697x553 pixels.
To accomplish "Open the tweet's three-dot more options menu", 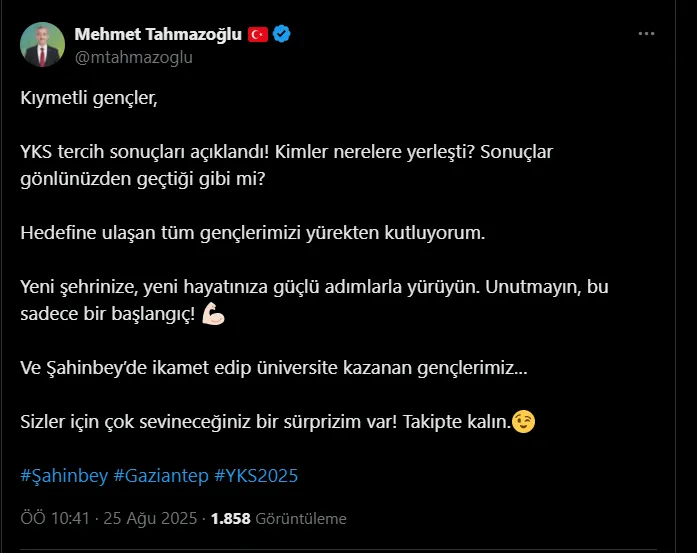I will click(647, 35).
